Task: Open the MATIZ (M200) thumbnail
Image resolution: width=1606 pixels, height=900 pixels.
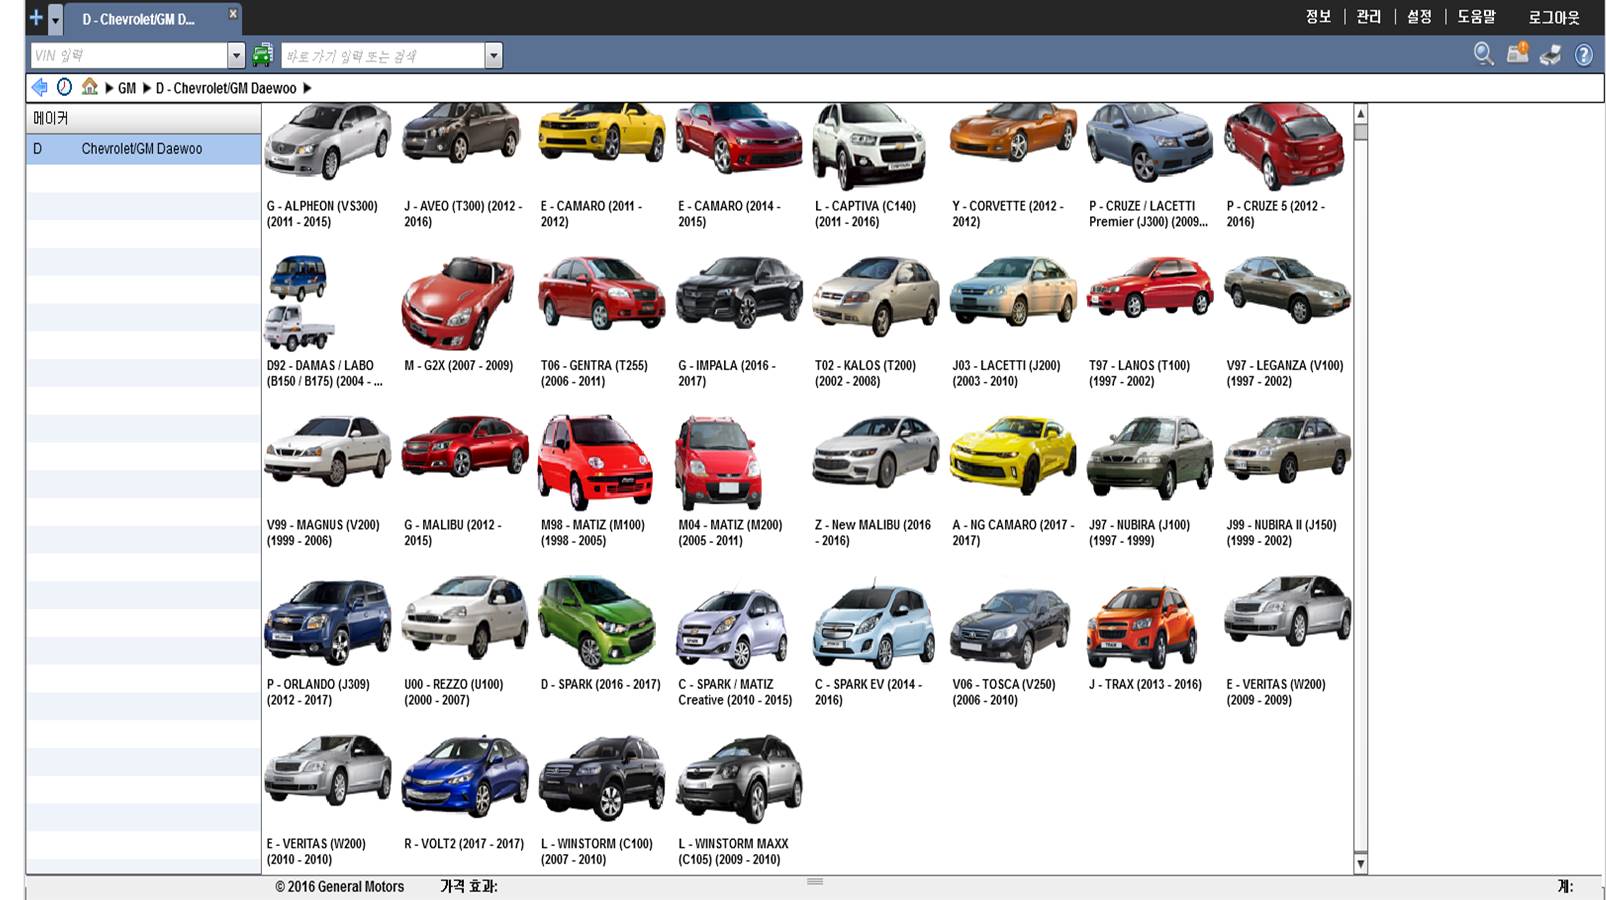Action: pyautogui.click(x=718, y=465)
